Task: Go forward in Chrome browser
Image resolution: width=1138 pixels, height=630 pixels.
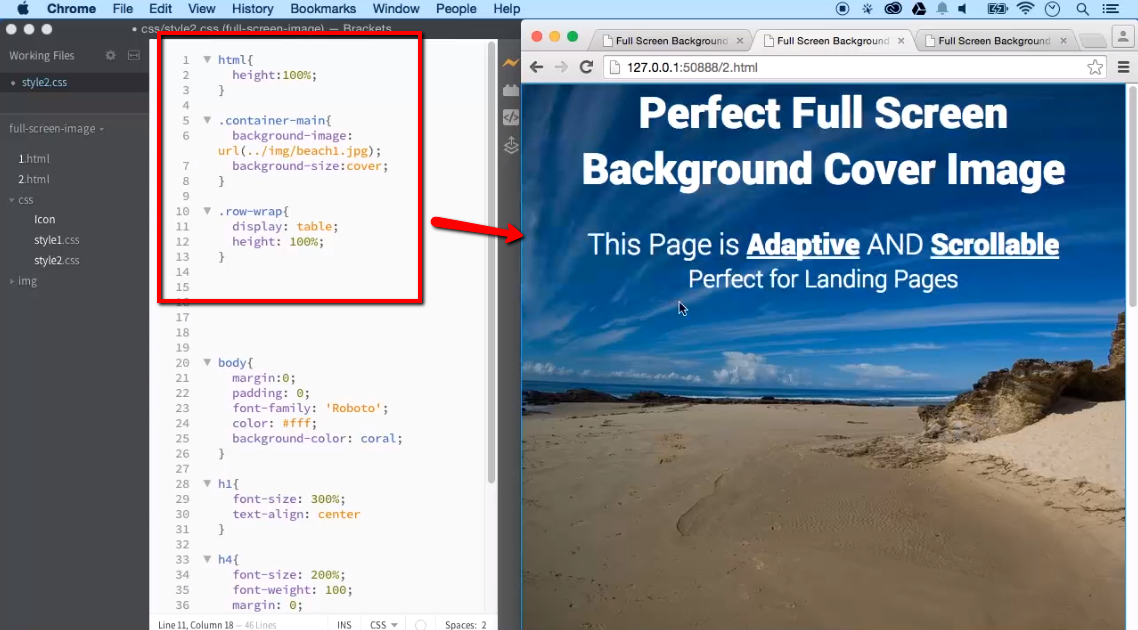Action: pyautogui.click(x=561, y=68)
